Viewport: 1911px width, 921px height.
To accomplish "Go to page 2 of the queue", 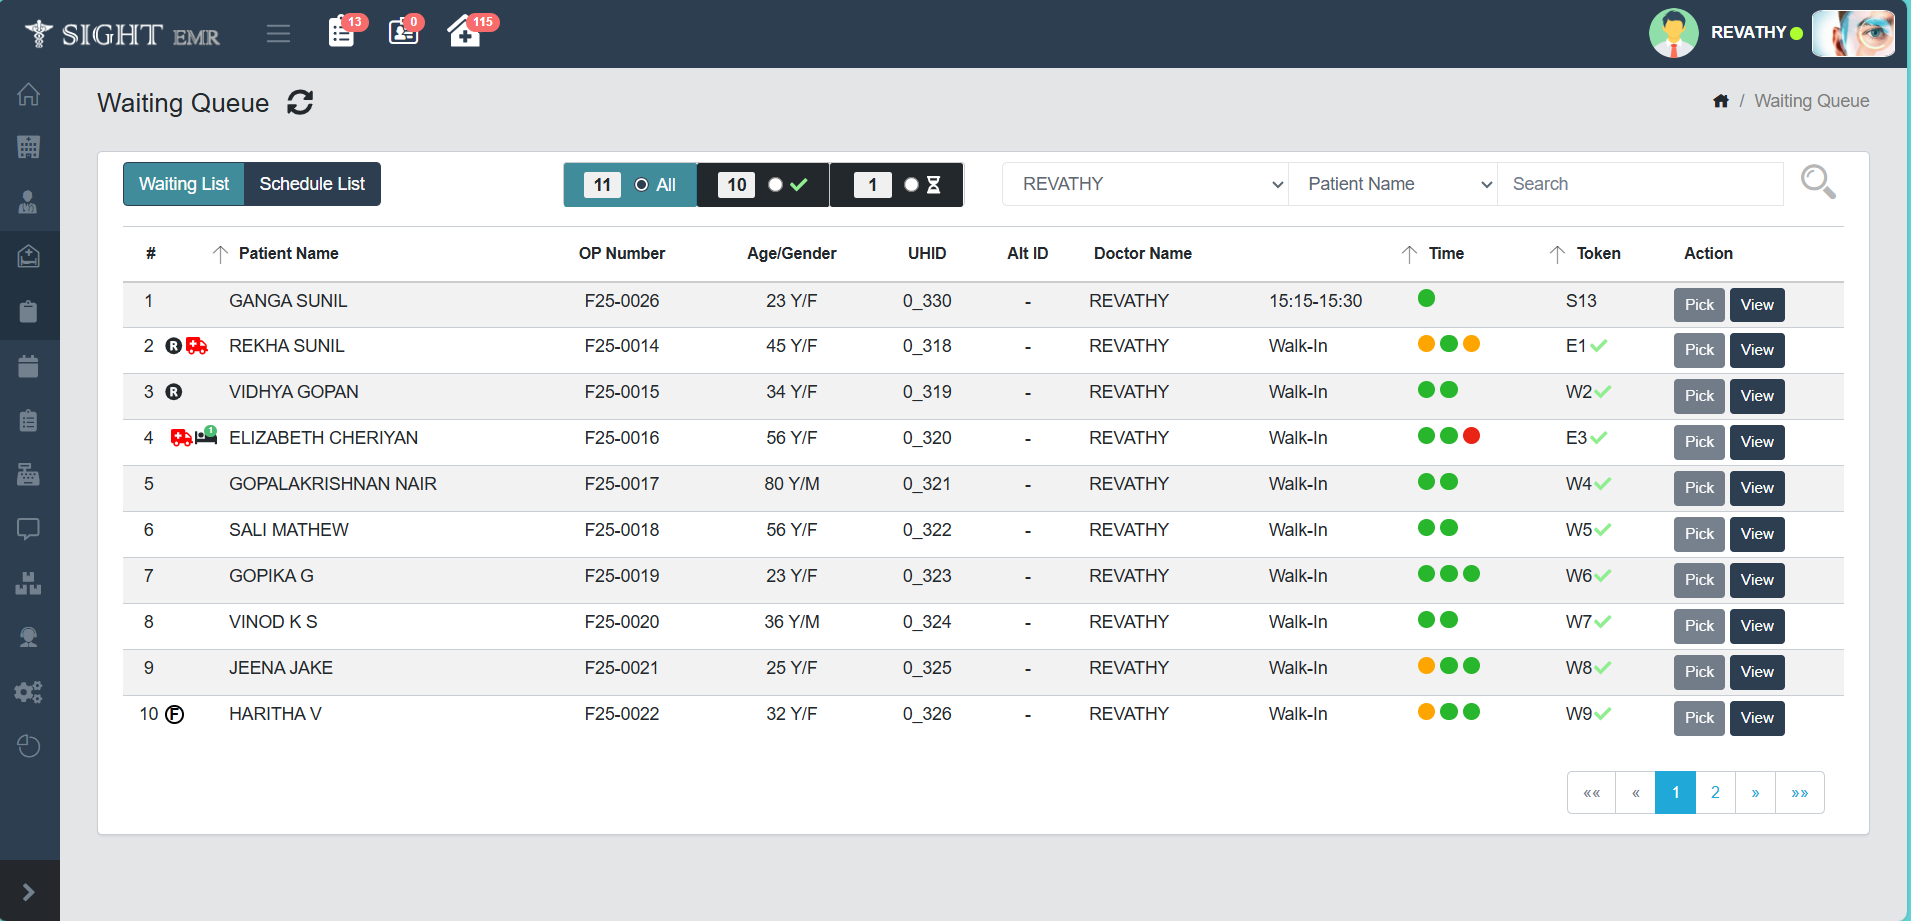I will click(1715, 793).
